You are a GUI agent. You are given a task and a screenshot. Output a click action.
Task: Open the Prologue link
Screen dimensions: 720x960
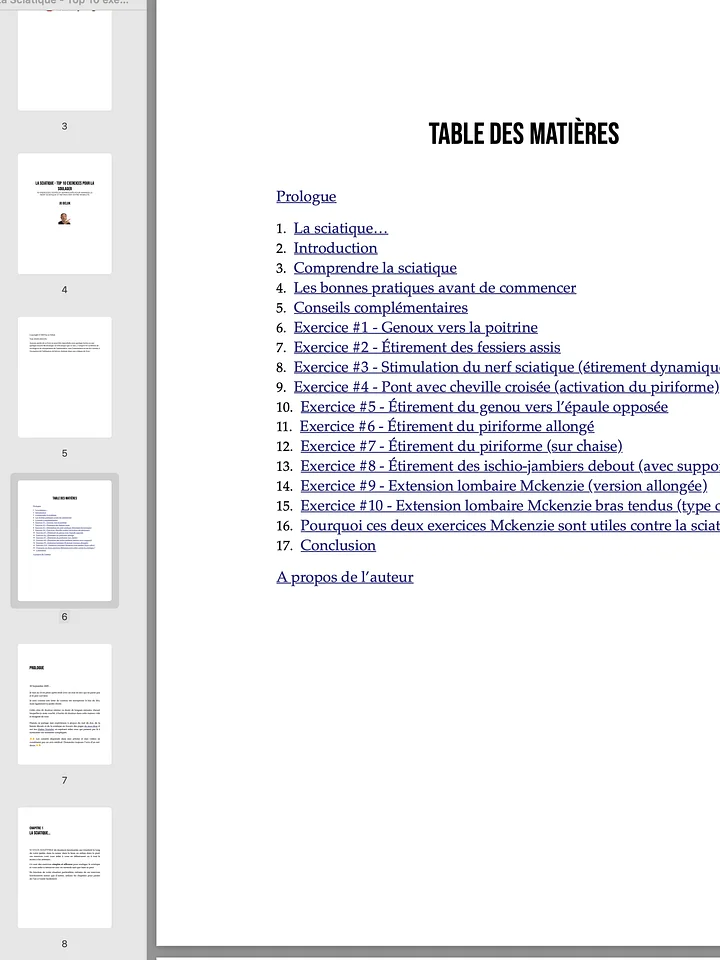[x=306, y=197]
